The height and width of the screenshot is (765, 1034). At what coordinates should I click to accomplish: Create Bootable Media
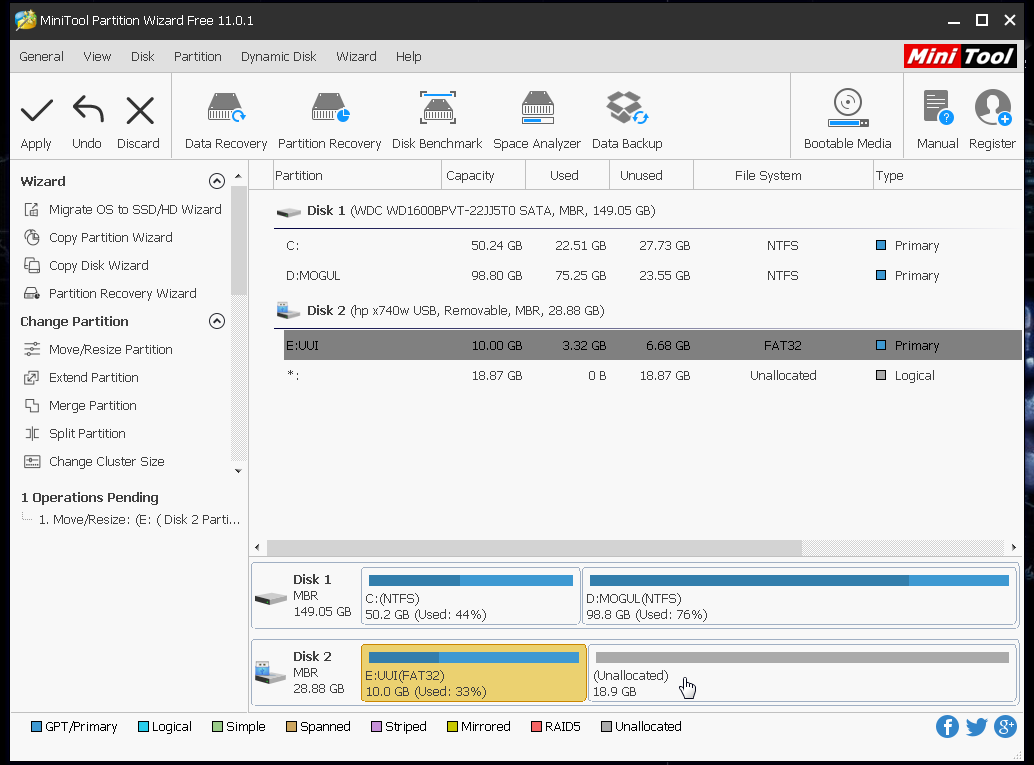click(847, 119)
